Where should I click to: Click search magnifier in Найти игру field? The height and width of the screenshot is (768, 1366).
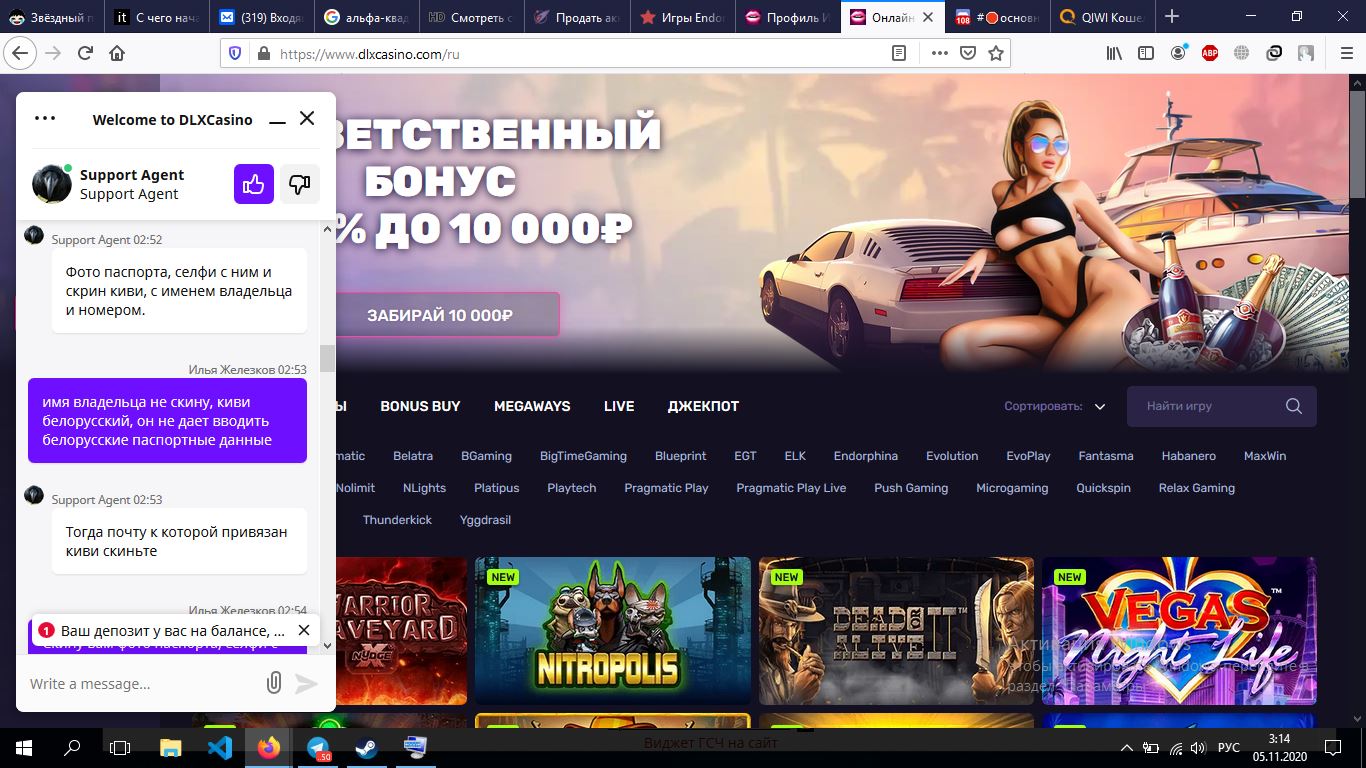[1294, 406]
